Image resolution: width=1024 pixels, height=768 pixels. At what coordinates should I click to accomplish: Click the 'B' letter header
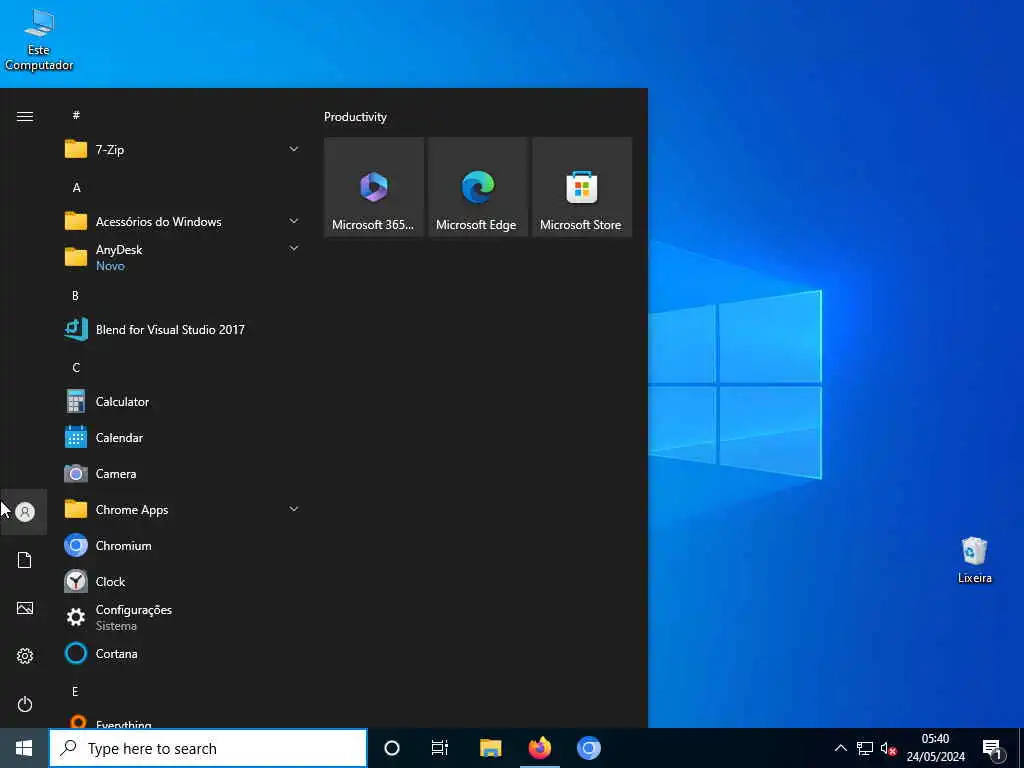click(x=75, y=296)
